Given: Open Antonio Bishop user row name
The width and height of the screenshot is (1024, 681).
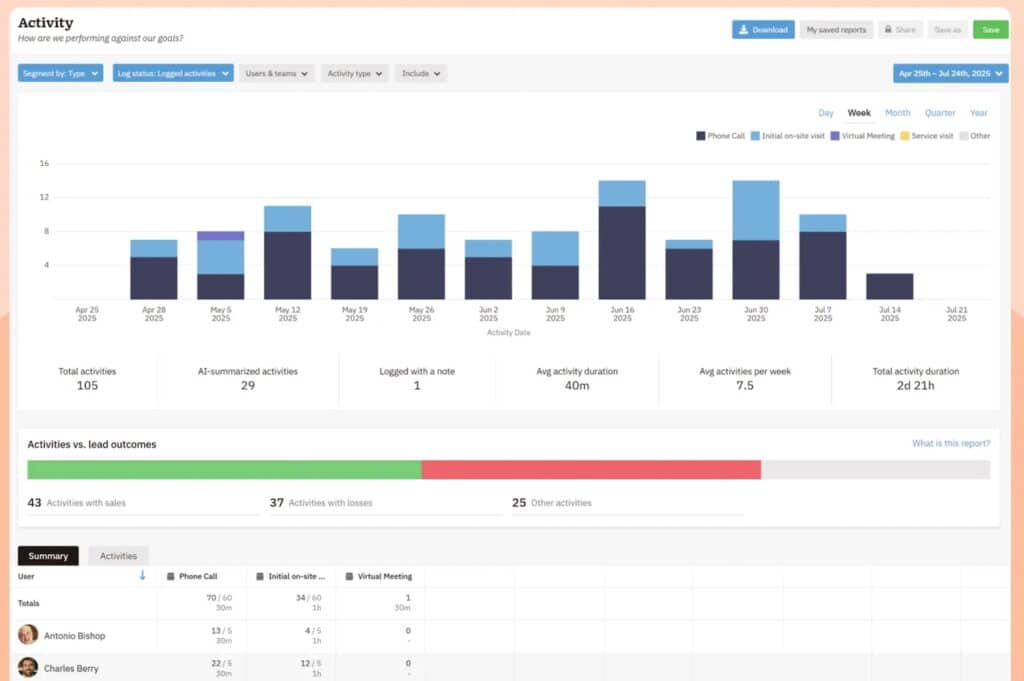Looking at the screenshot, I should point(74,635).
